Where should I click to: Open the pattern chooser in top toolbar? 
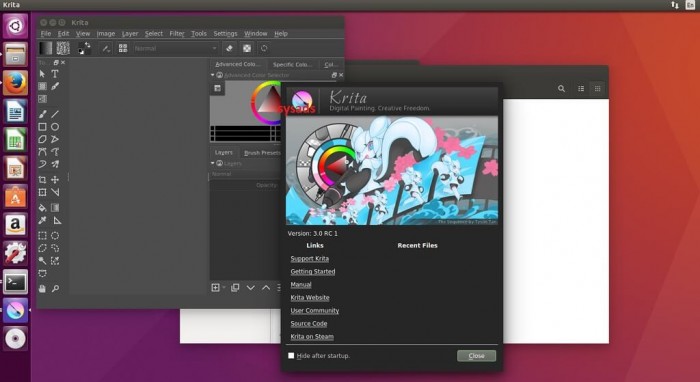pyautogui.click(x=63, y=48)
